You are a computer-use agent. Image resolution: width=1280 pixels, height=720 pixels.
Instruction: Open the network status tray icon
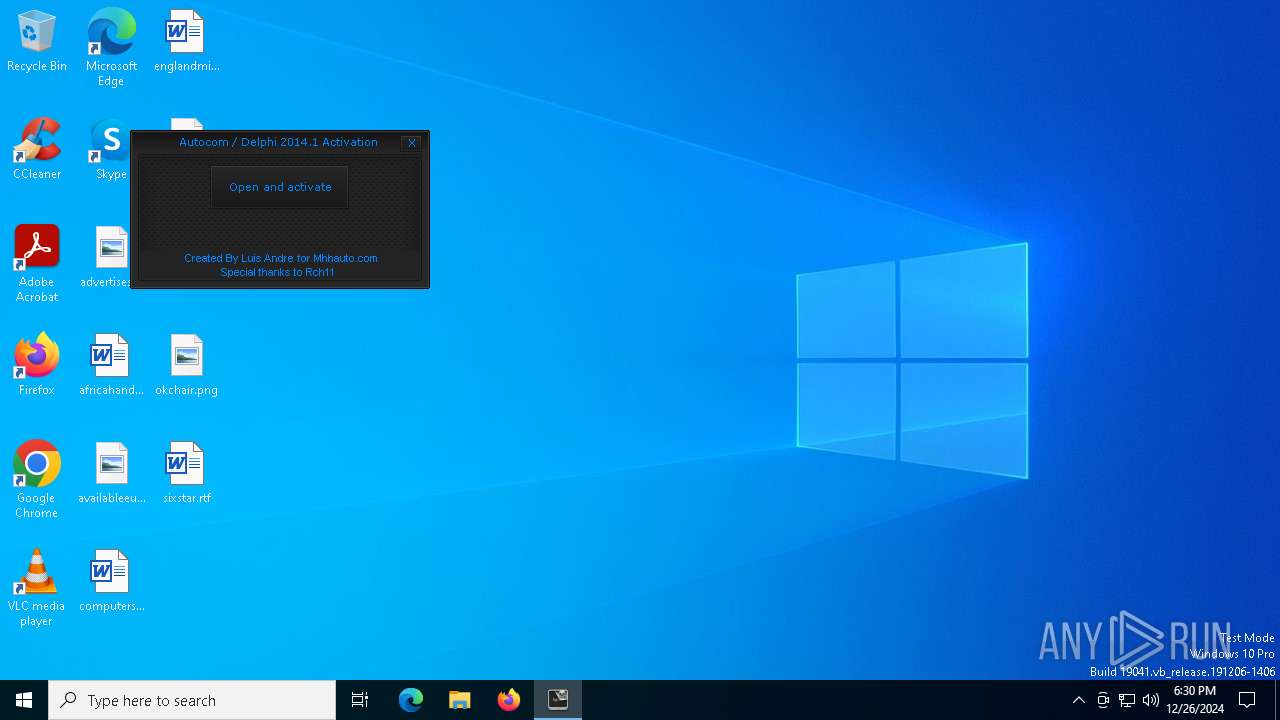coord(1127,700)
